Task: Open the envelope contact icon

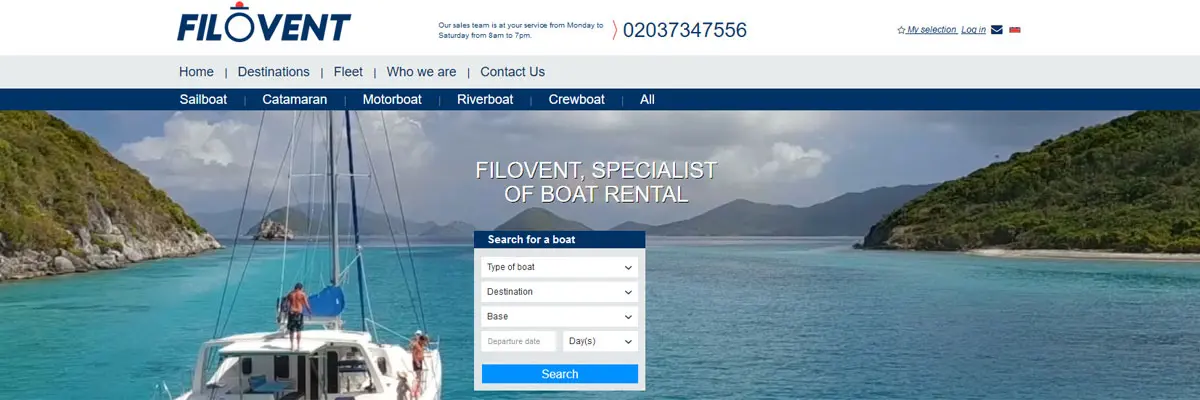Action: point(997,30)
